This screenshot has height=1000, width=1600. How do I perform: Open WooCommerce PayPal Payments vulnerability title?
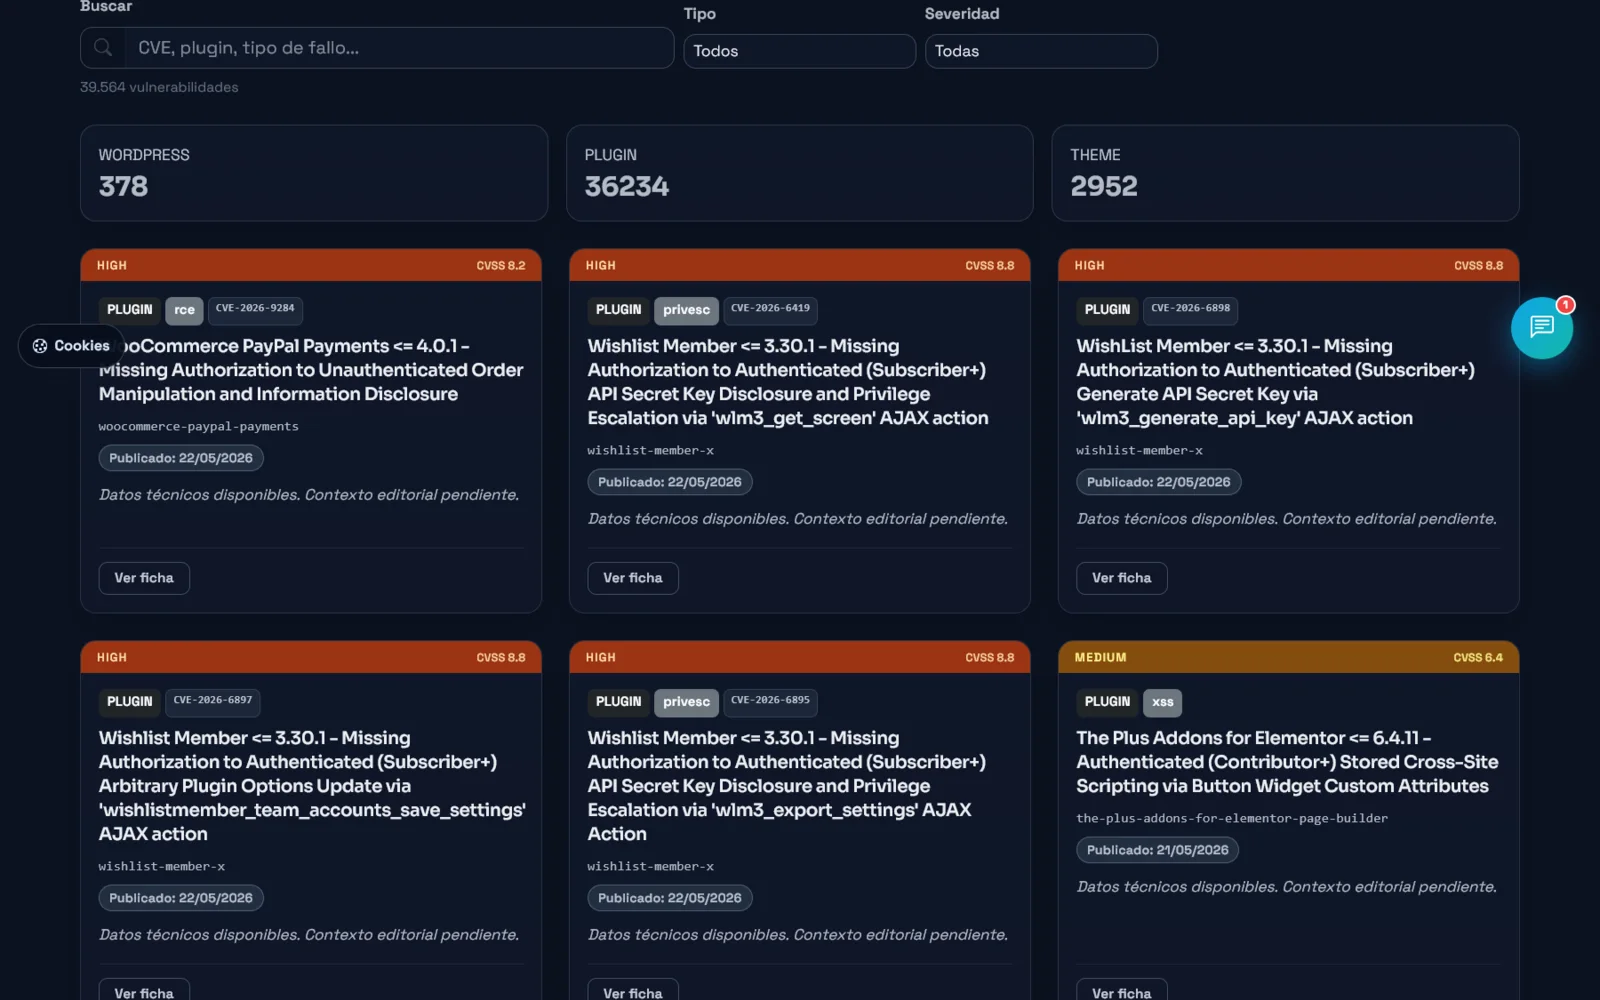pyautogui.click(x=311, y=370)
